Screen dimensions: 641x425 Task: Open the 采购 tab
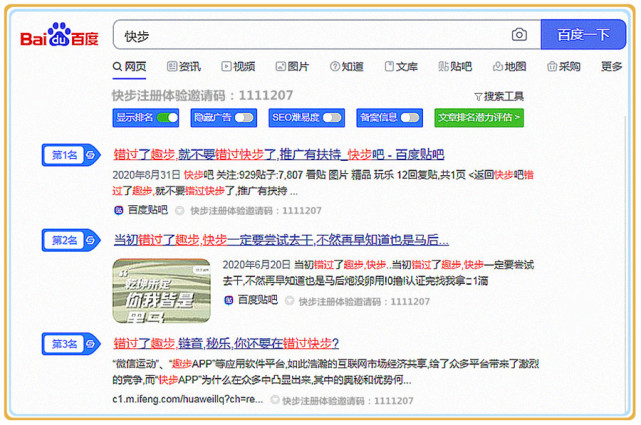(x=564, y=66)
